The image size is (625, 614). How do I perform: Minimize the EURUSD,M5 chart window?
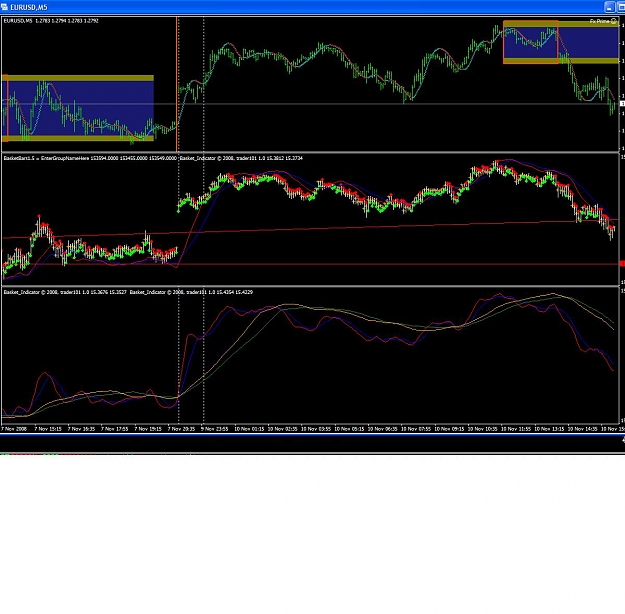tap(609, 7)
